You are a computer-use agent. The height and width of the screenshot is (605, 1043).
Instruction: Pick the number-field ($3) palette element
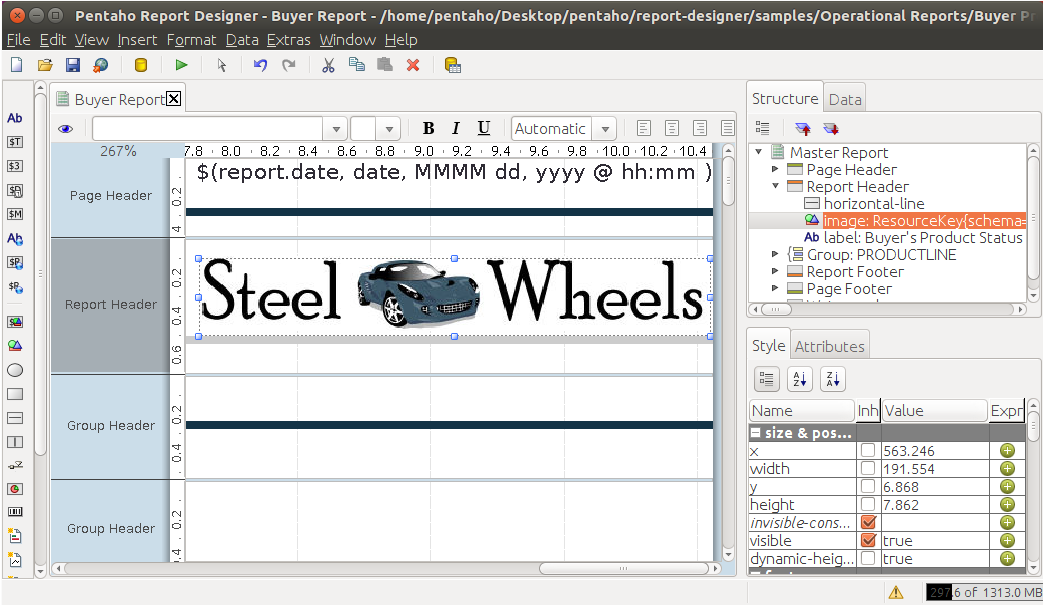(15, 166)
